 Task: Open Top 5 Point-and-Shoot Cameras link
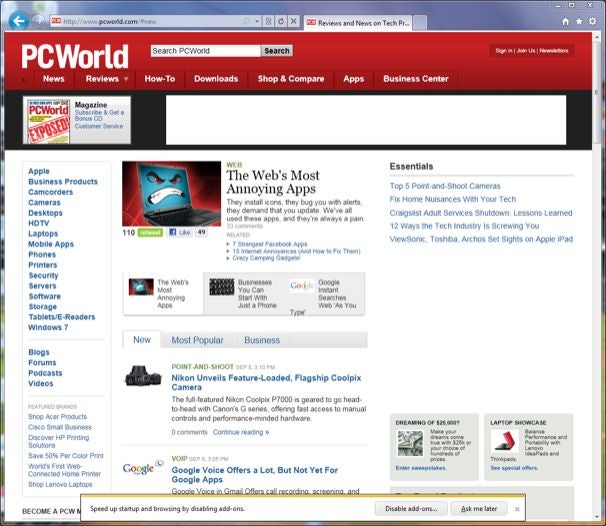click(445, 186)
